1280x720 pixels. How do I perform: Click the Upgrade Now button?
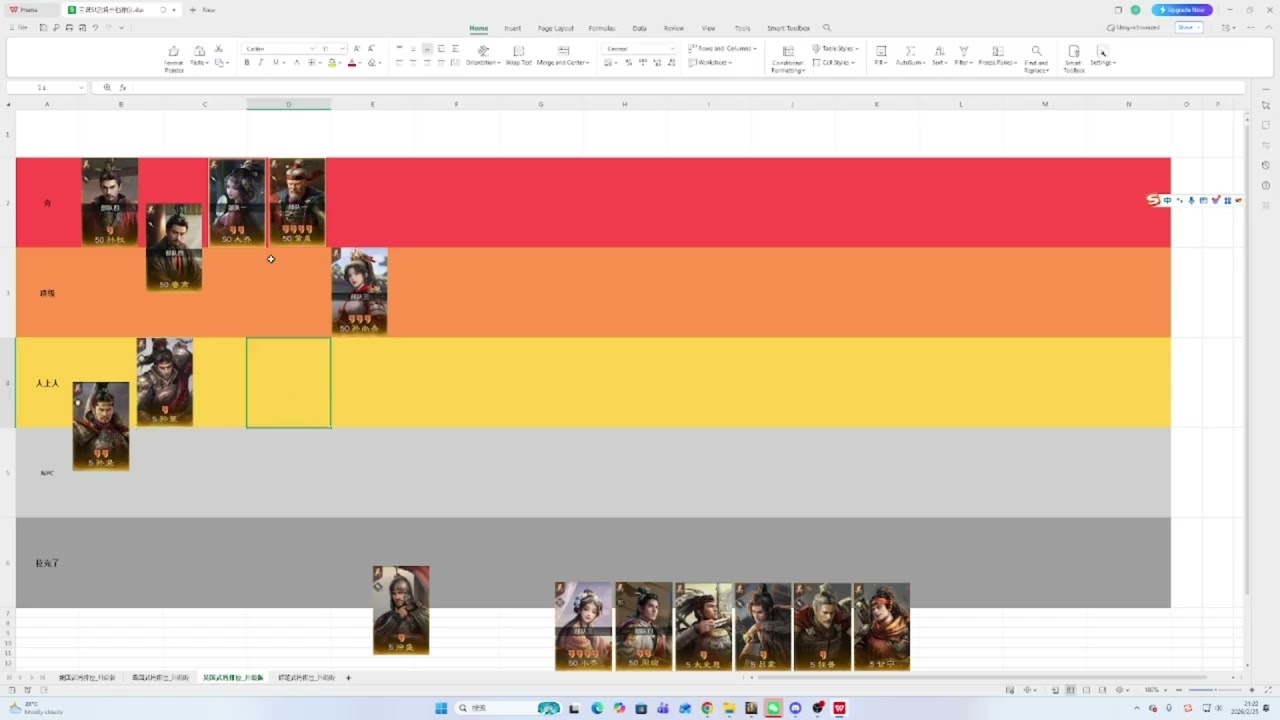click(x=1182, y=10)
